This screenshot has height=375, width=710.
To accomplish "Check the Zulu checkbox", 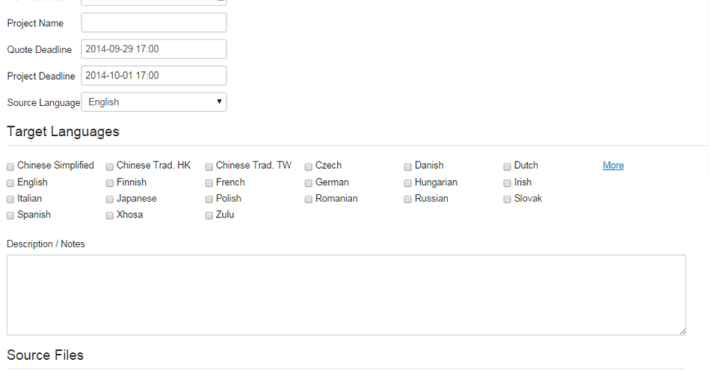I will pyautogui.click(x=209, y=216).
